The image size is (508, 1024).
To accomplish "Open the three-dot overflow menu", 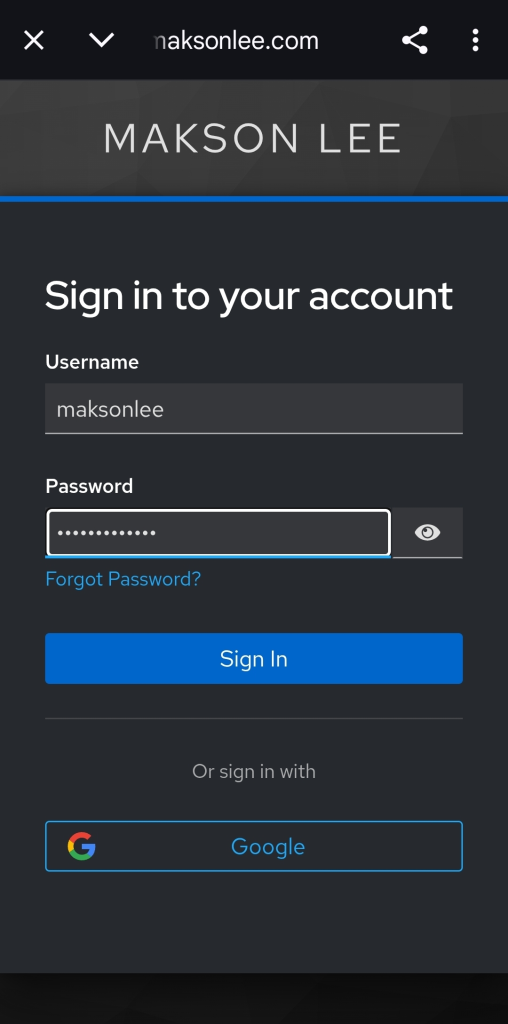I will (475, 40).
